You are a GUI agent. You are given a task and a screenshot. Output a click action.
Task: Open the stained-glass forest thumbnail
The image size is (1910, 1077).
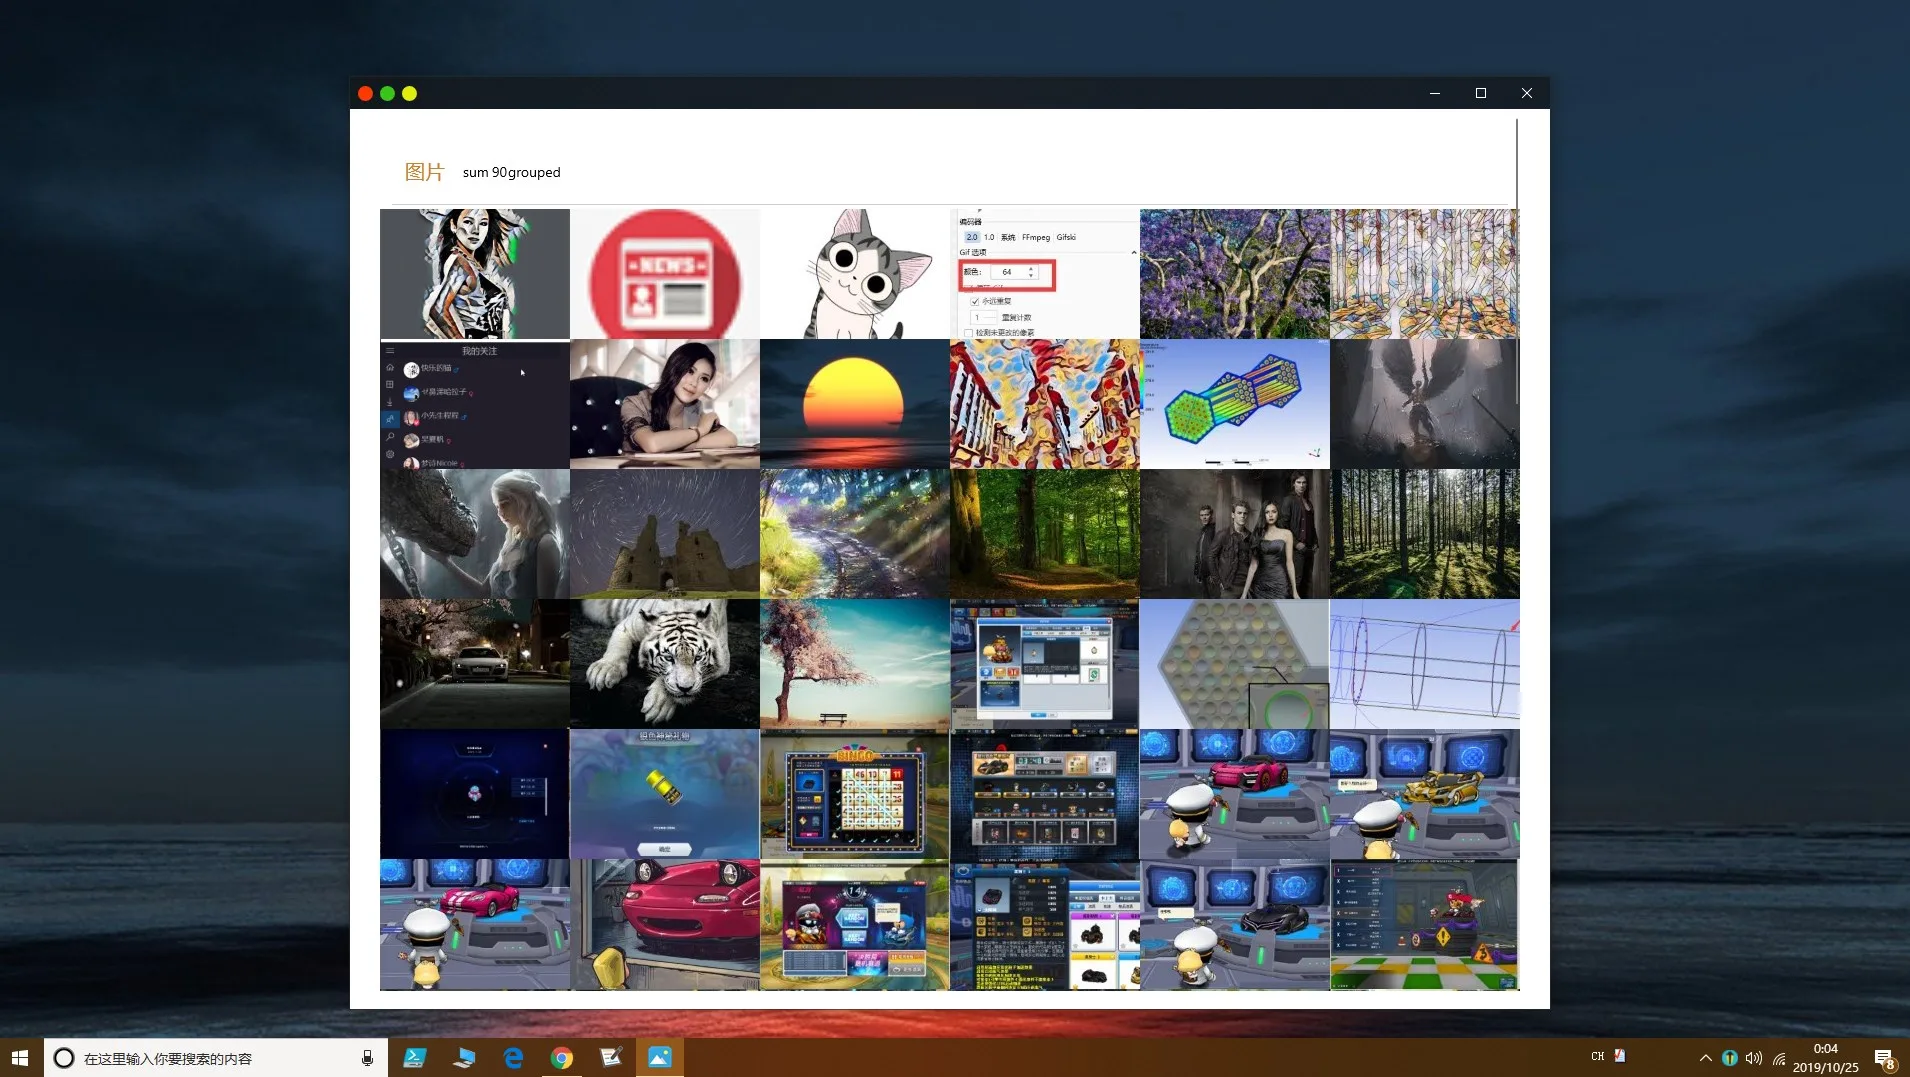point(1425,274)
